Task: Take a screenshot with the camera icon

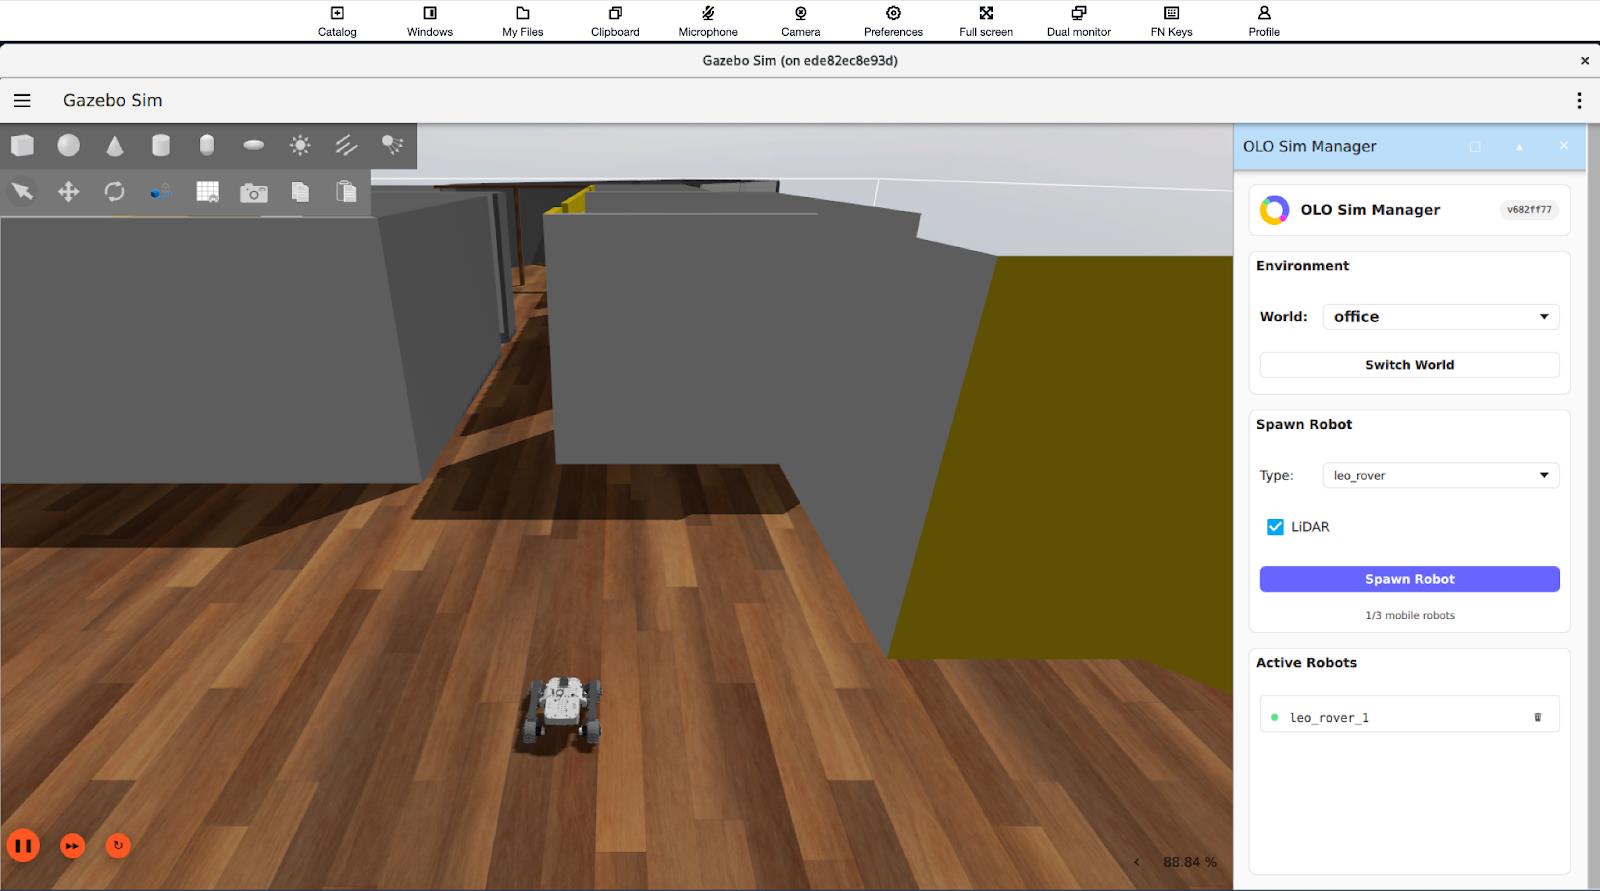Action: [253, 192]
